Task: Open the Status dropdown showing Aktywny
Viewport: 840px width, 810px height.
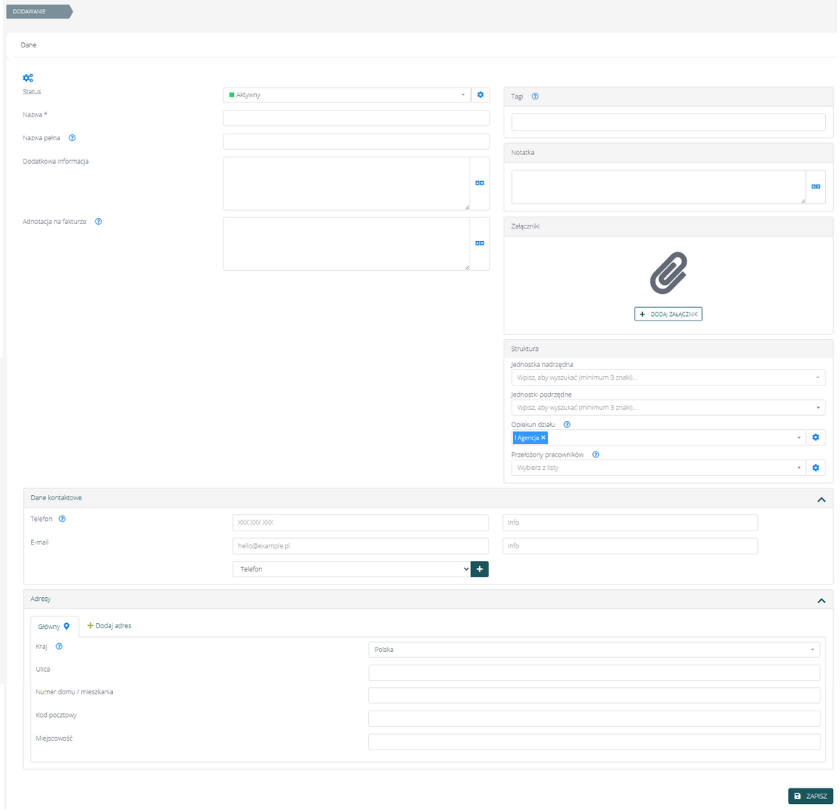Action: tap(347, 95)
